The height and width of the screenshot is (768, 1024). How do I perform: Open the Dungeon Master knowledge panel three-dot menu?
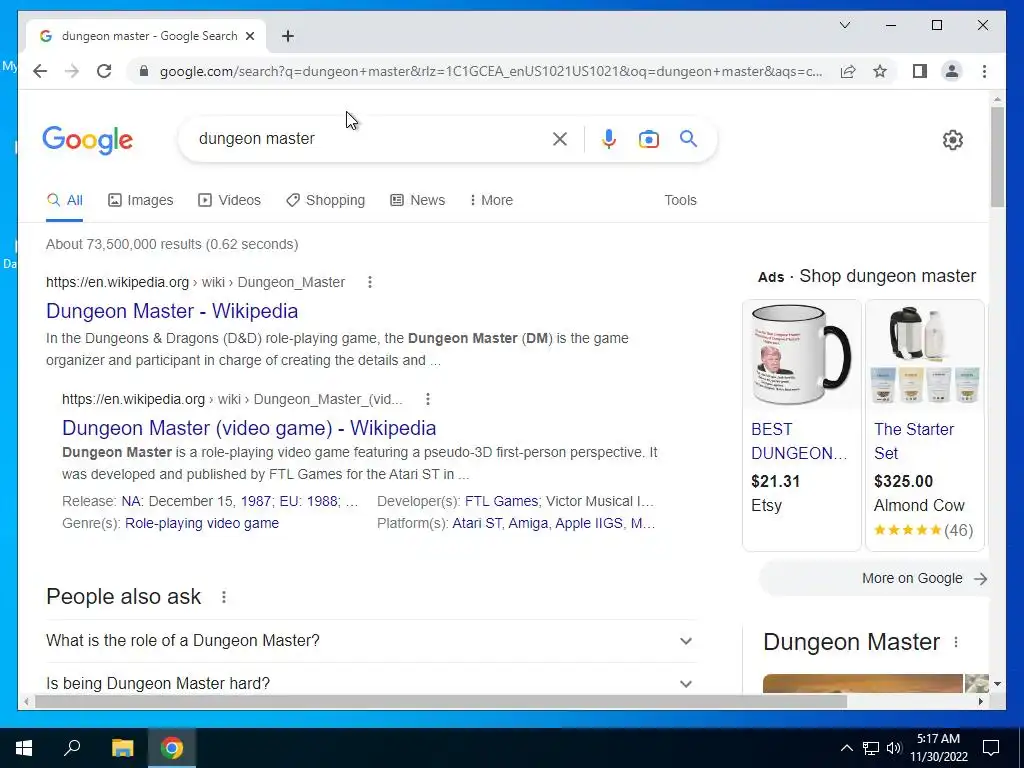(956, 642)
